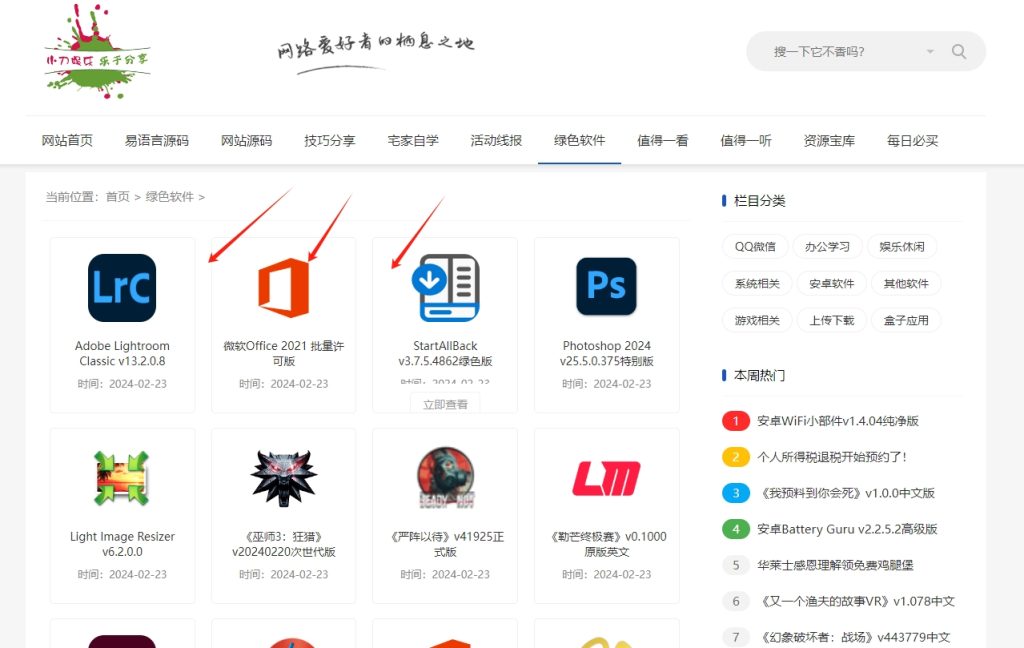The width and height of the screenshot is (1024, 648).
Task: Click the red rank 1 badge
Action: click(x=736, y=421)
